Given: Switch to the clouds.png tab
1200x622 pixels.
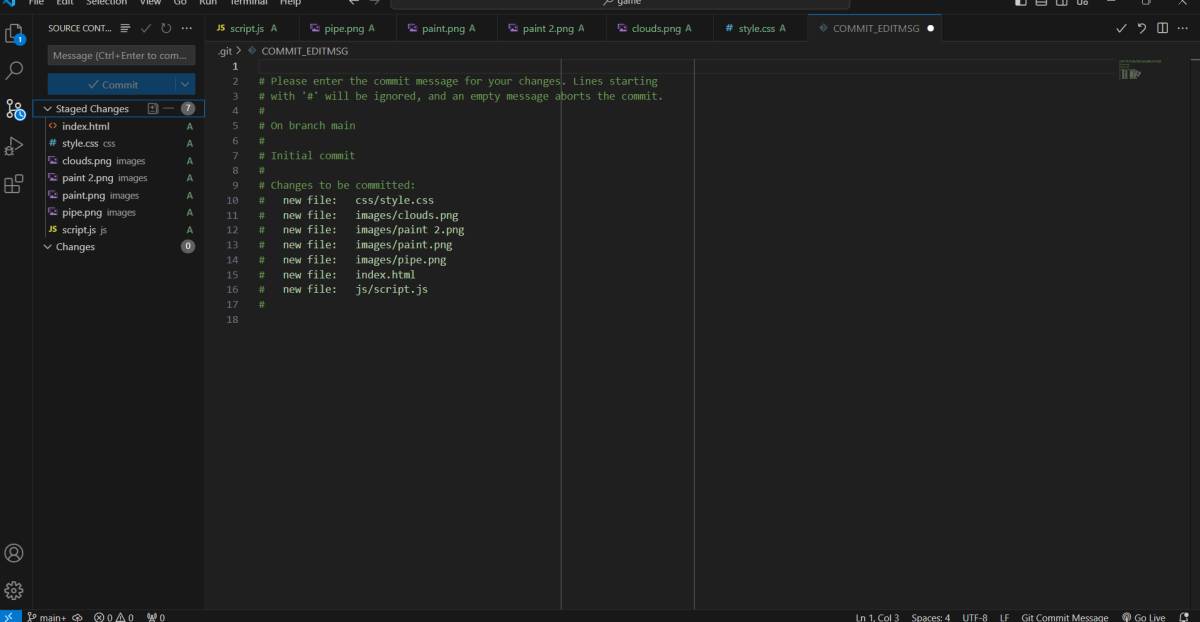Looking at the screenshot, I should tap(659, 28).
